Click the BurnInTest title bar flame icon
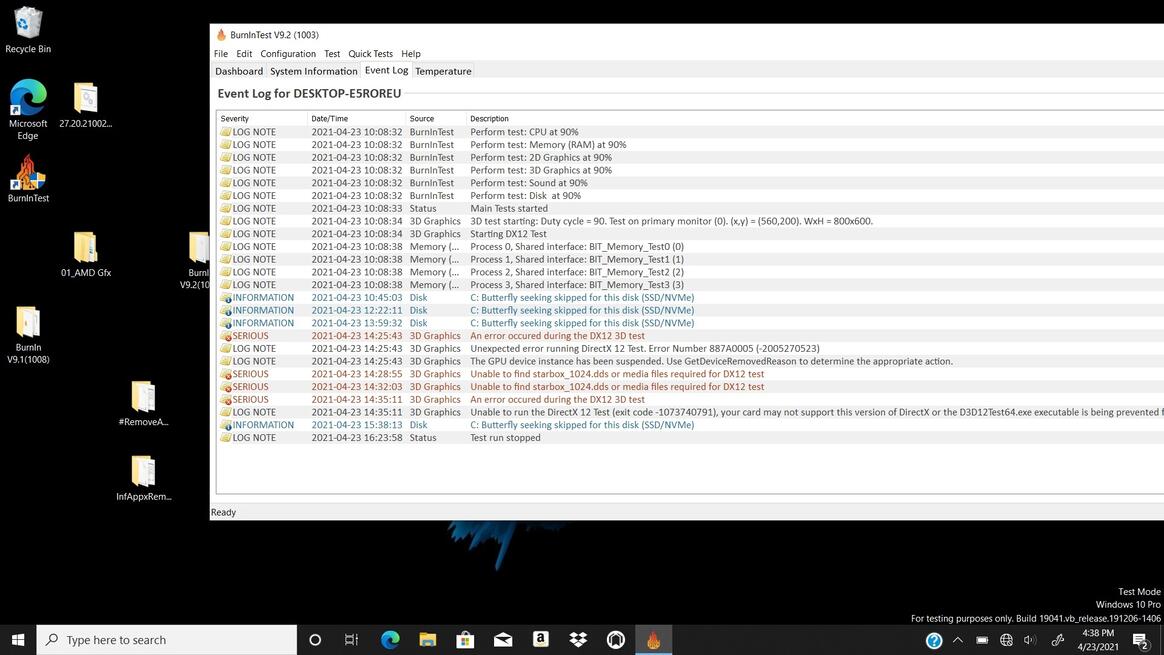This screenshot has width=1164, height=655. pyautogui.click(x=221, y=35)
